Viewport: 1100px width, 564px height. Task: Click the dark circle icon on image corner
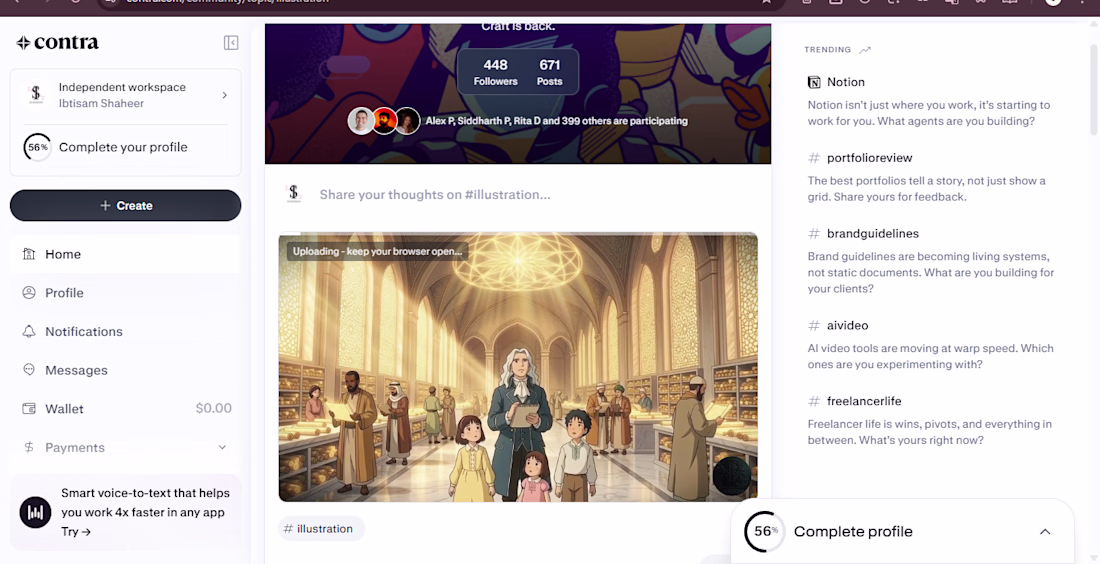[x=732, y=476]
